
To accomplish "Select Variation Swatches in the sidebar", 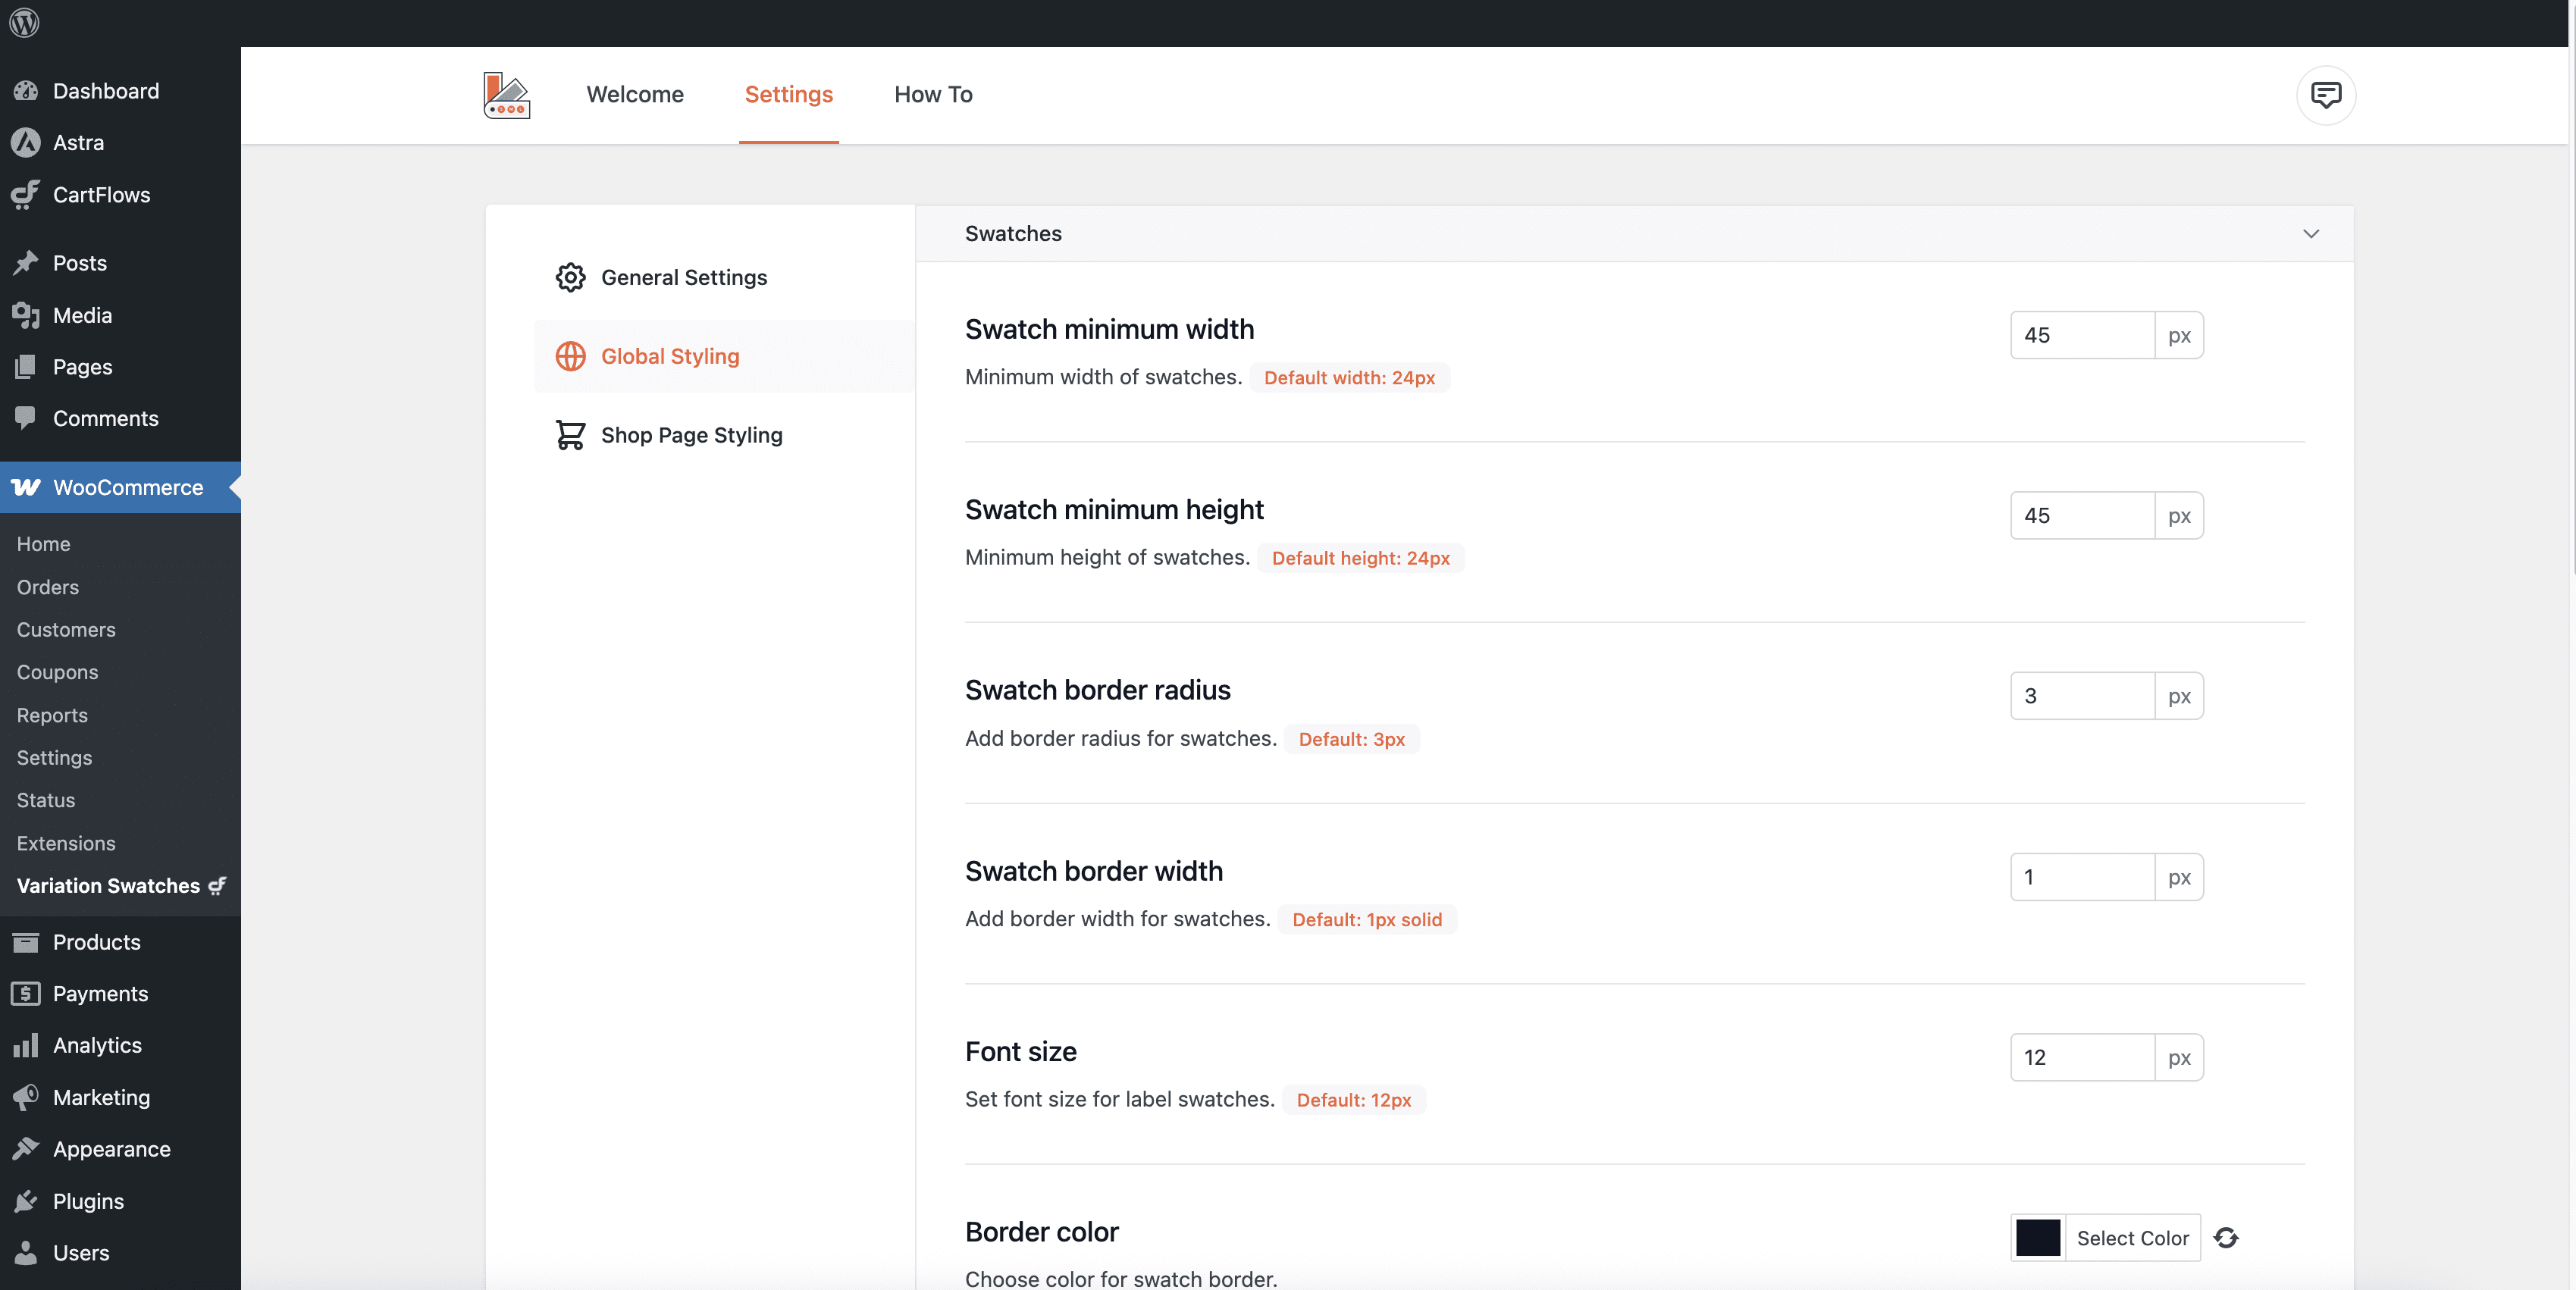I will click(x=107, y=886).
